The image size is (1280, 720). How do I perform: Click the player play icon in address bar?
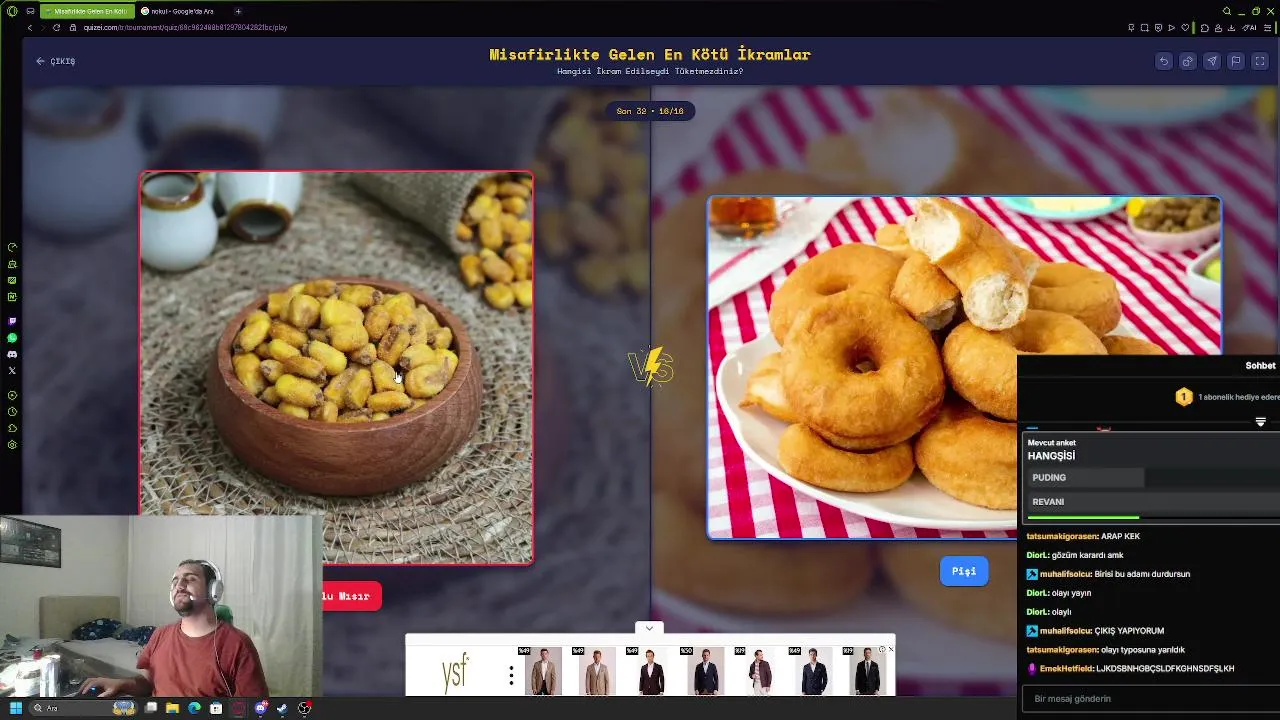[1172, 27]
